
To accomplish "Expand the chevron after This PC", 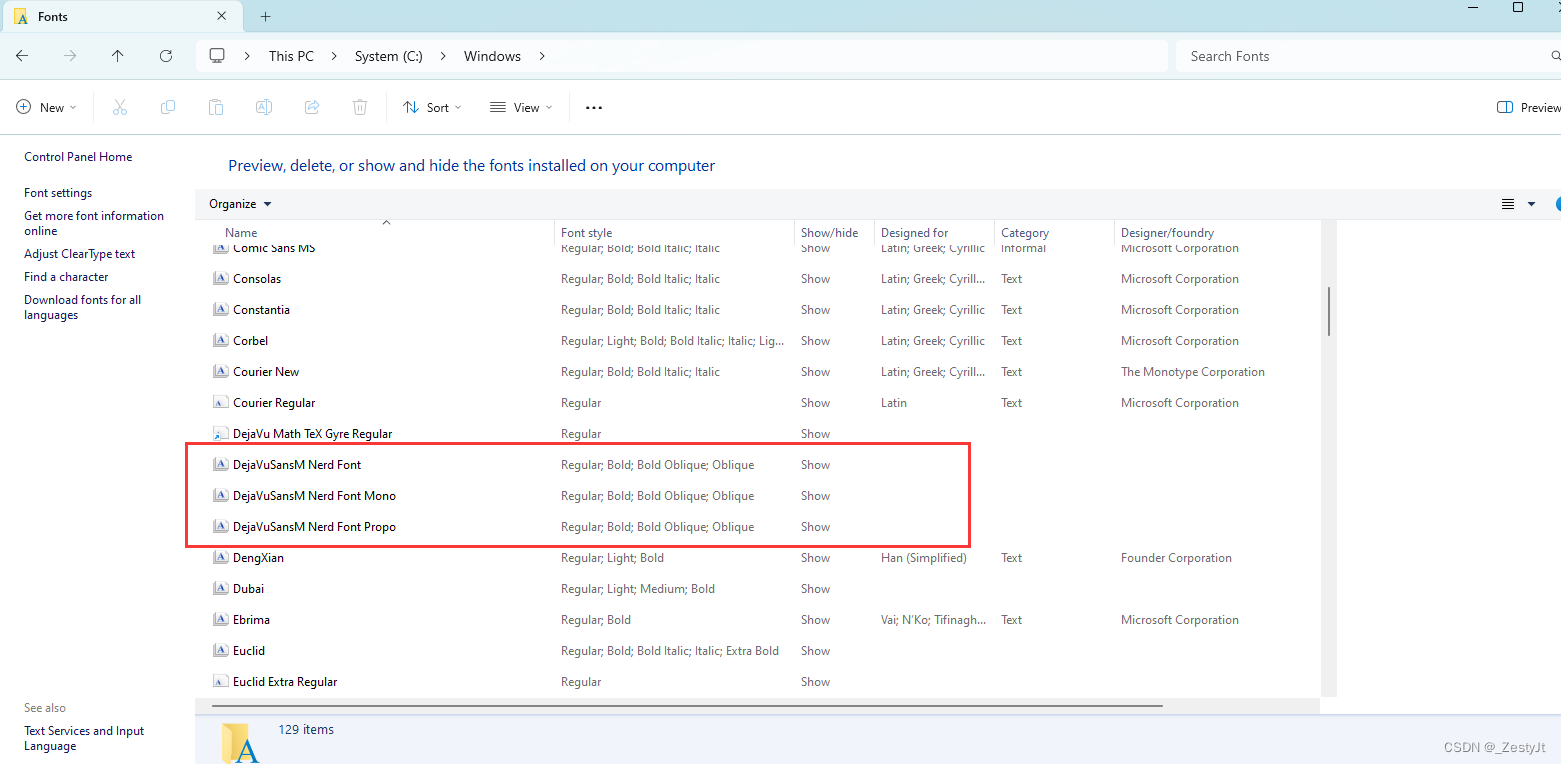I will pyautogui.click(x=334, y=56).
